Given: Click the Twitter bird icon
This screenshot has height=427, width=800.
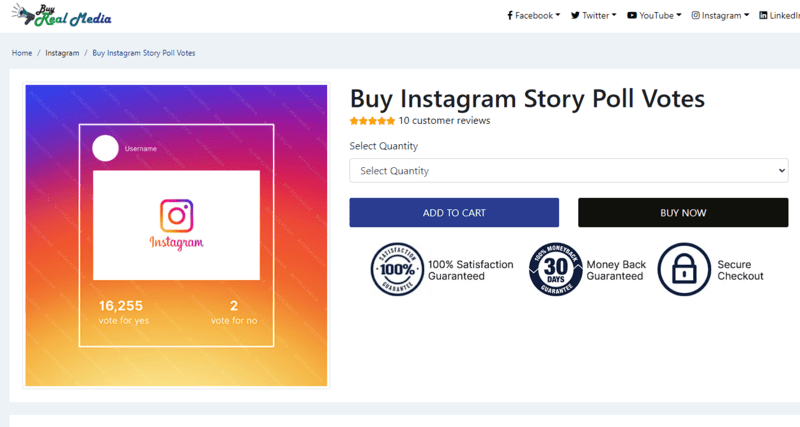Looking at the screenshot, I should [575, 15].
